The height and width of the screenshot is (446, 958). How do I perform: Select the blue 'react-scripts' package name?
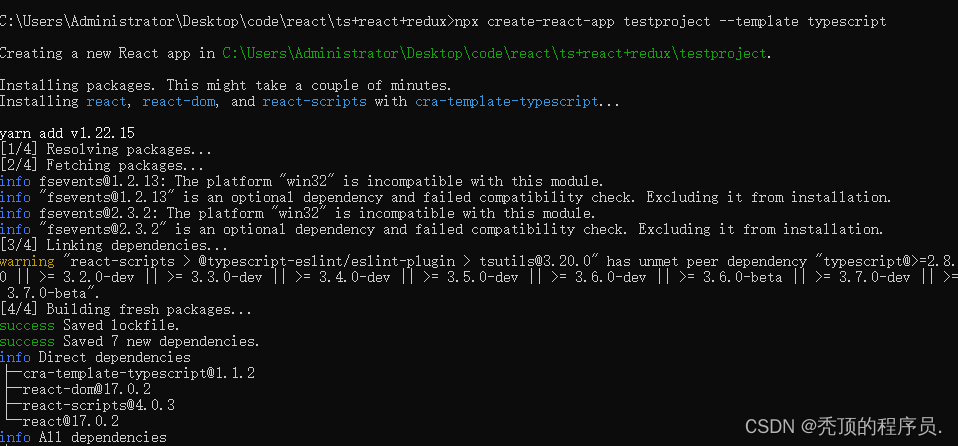pyautogui.click(x=315, y=101)
